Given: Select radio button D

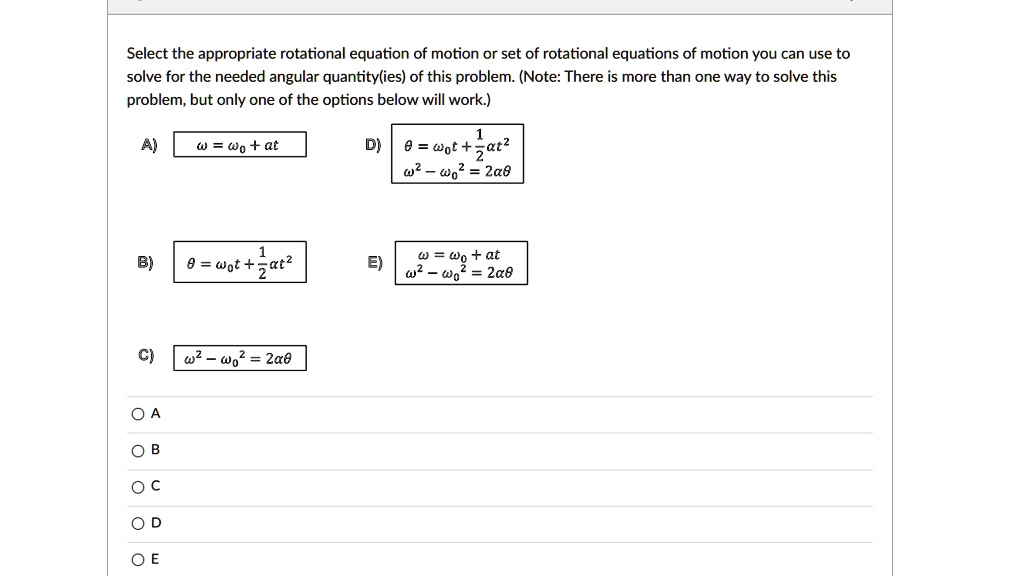Looking at the screenshot, I should point(137,522).
